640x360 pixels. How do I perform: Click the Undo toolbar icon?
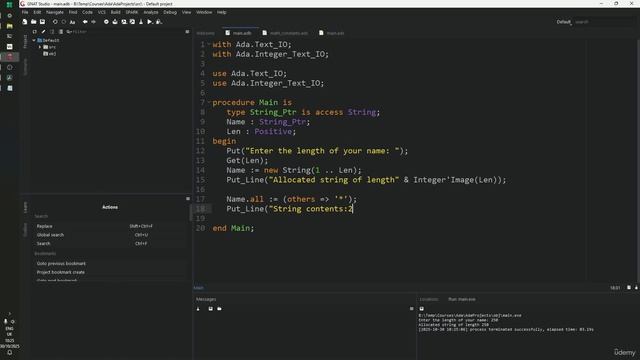55,22
